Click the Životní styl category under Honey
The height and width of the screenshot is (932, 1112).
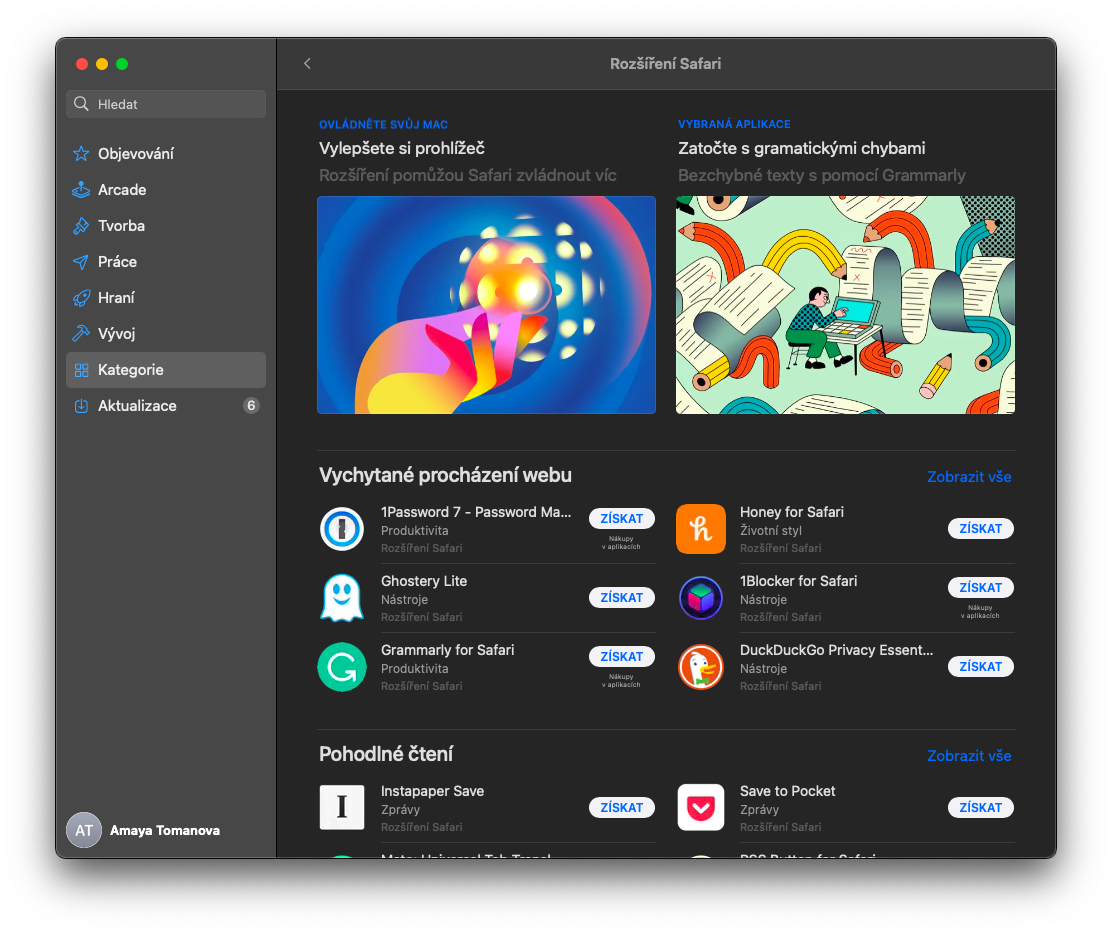(x=771, y=531)
